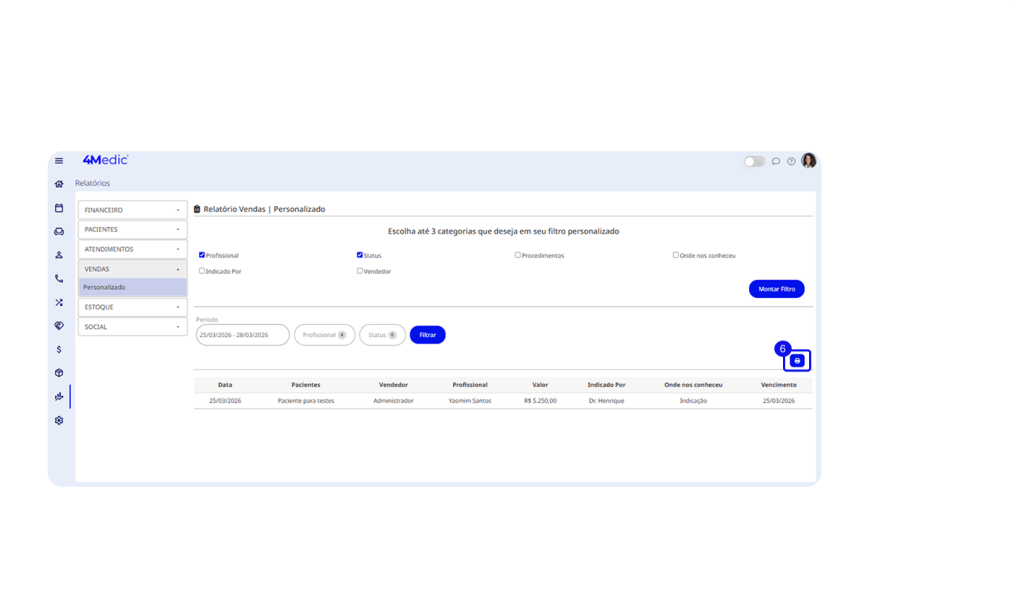Open the settings gear icon in sidebar
The height and width of the screenshot is (598, 1024).
click(59, 420)
